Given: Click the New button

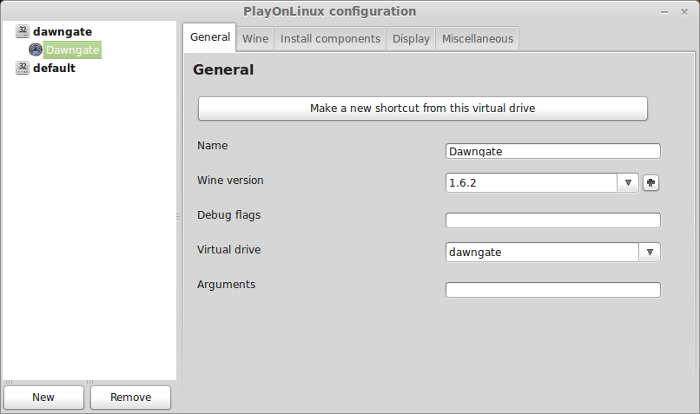Looking at the screenshot, I should [x=44, y=397].
